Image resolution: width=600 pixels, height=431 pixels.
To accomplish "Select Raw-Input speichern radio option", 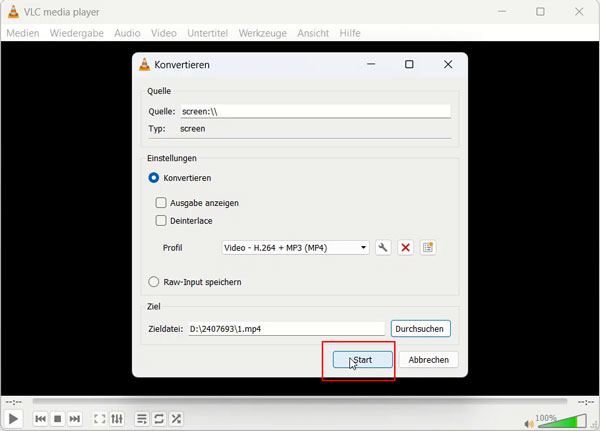I will (x=153, y=282).
